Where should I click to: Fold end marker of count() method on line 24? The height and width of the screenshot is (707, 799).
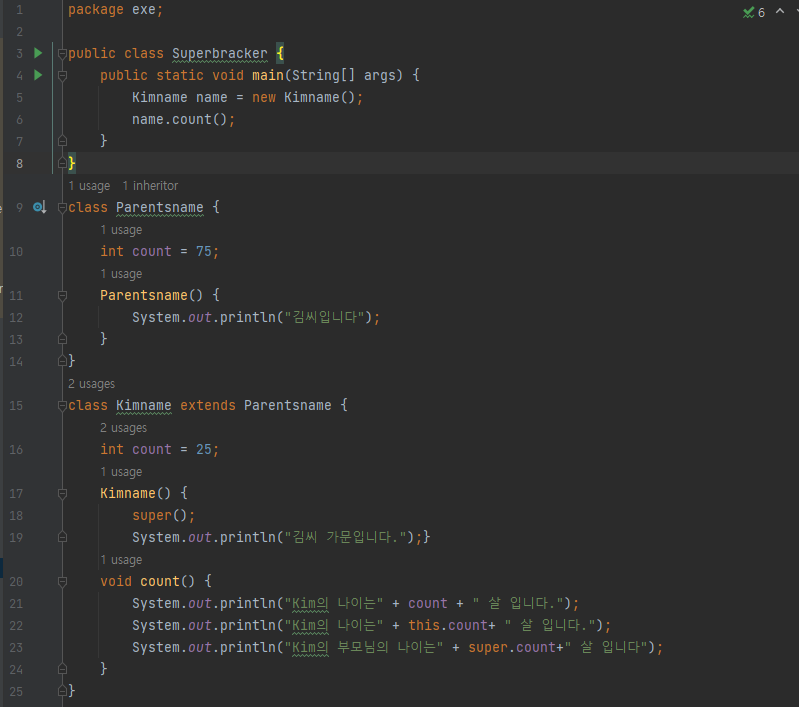coord(62,669)
